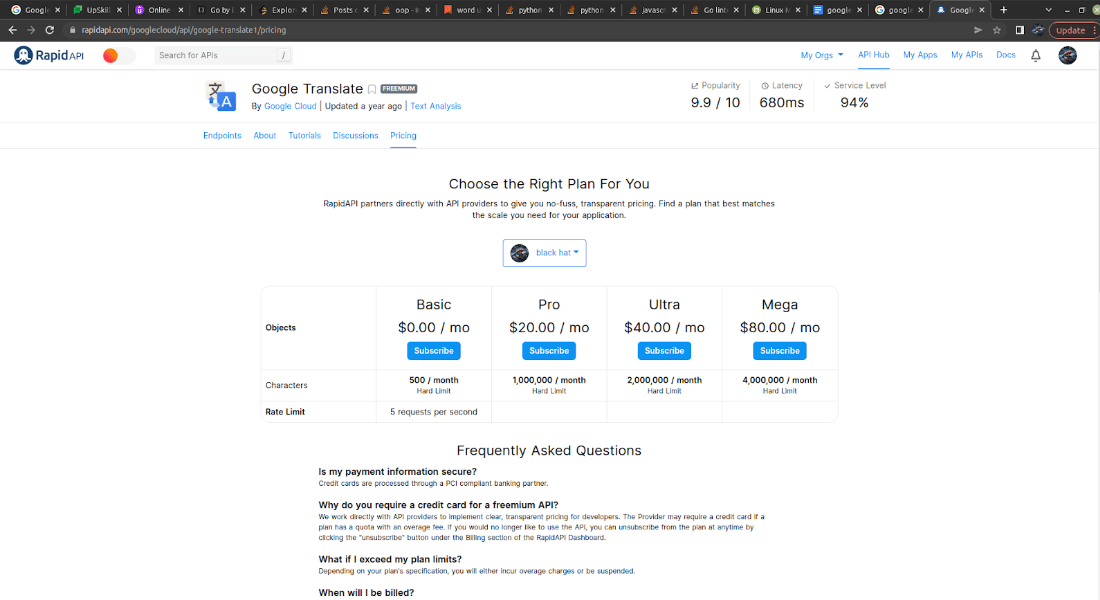Open My APIs page
Viewport: 1100px width, 600px height.
point(967,55)
